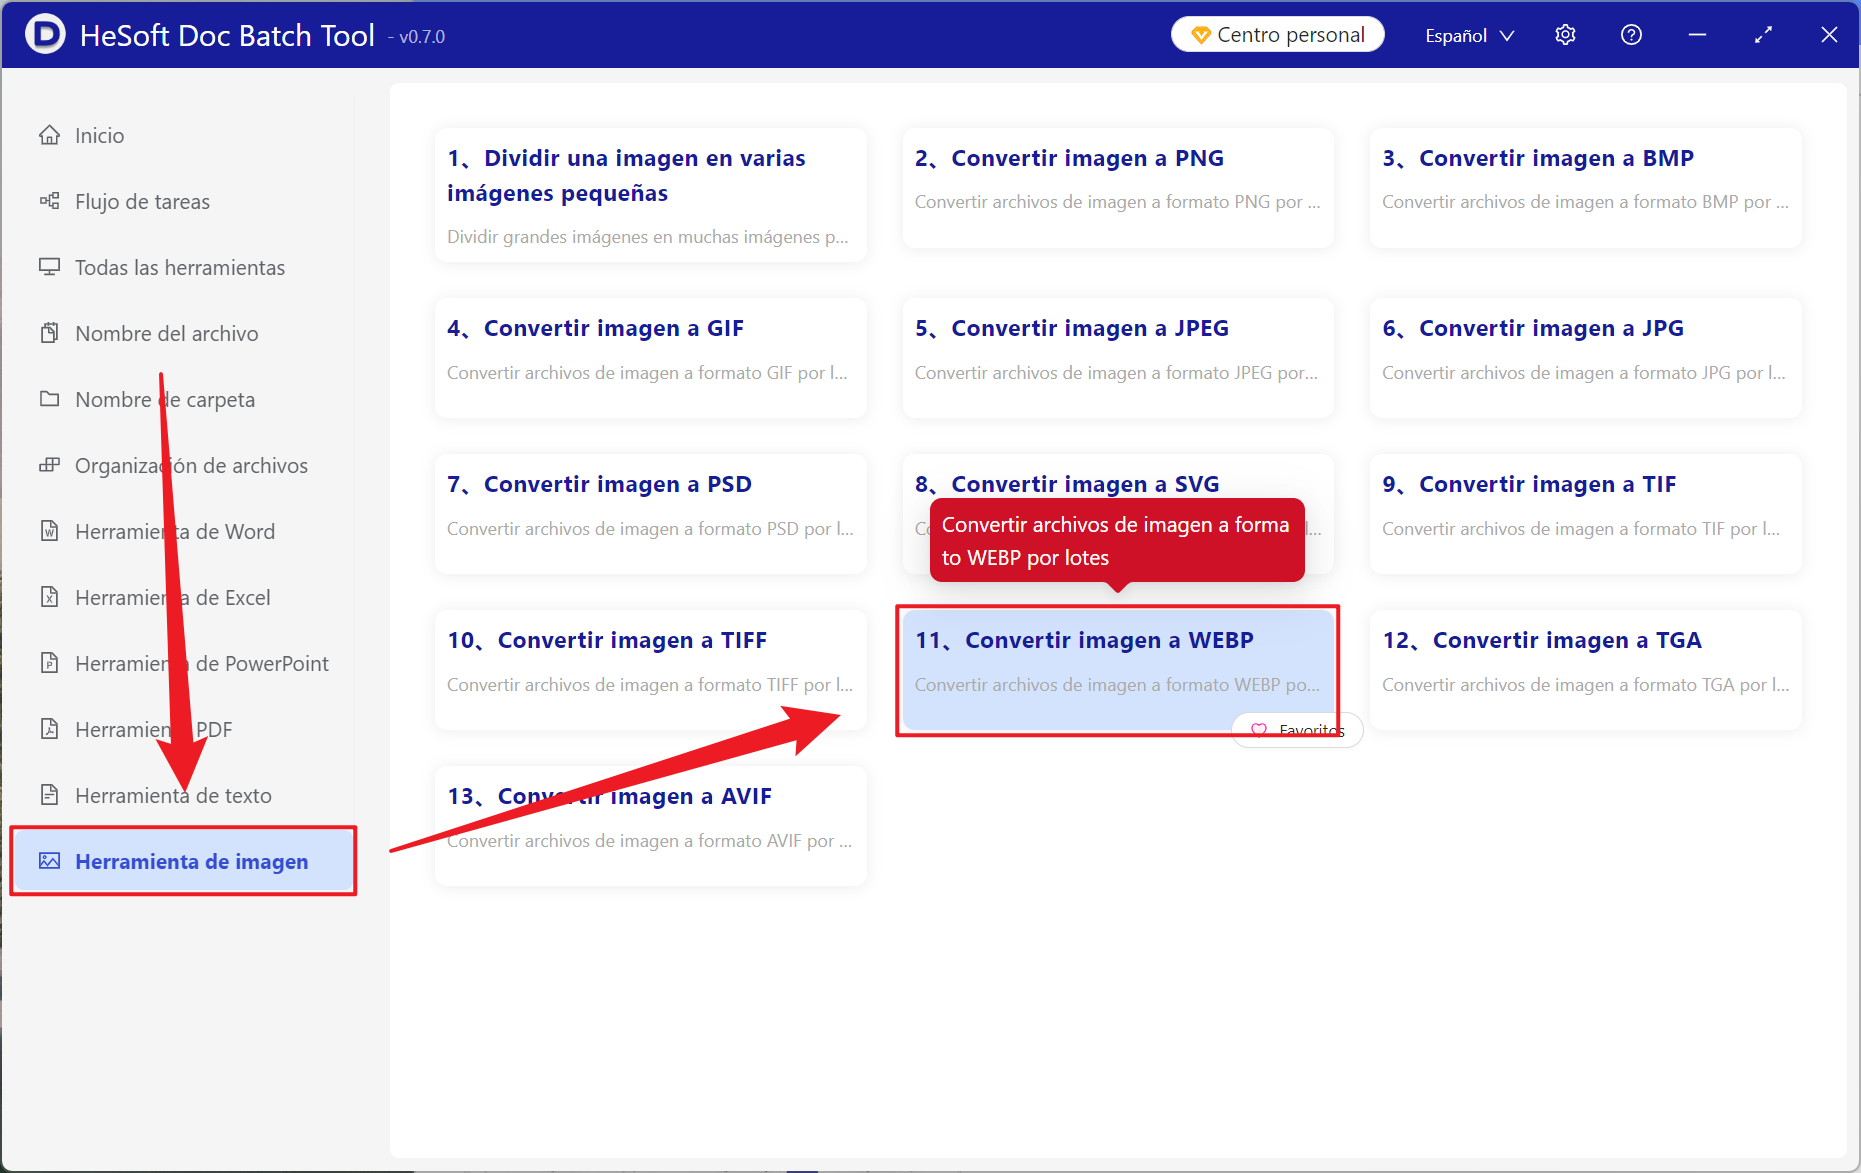
Task: Open Herramienta de Excel
Action: point(172,597)
